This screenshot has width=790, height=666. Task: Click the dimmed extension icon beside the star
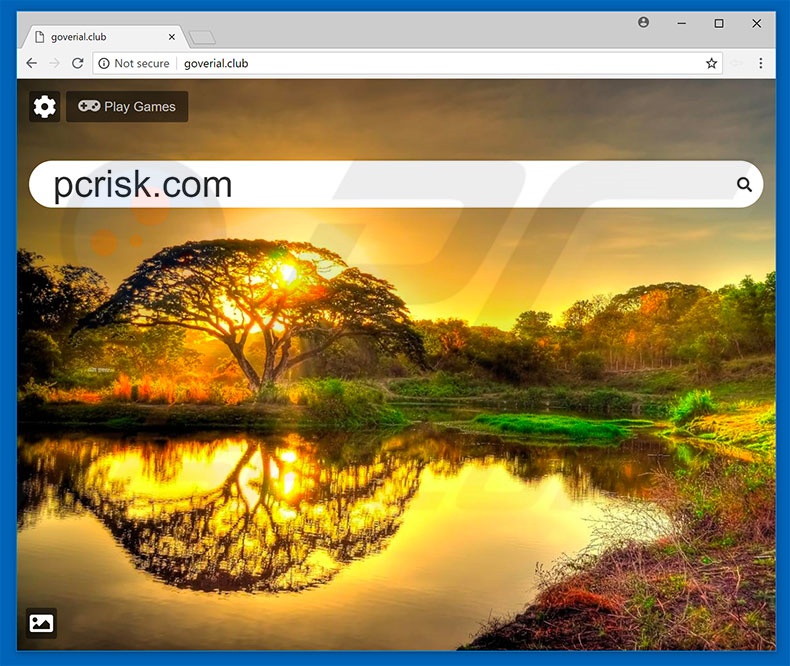click(737, 63)
